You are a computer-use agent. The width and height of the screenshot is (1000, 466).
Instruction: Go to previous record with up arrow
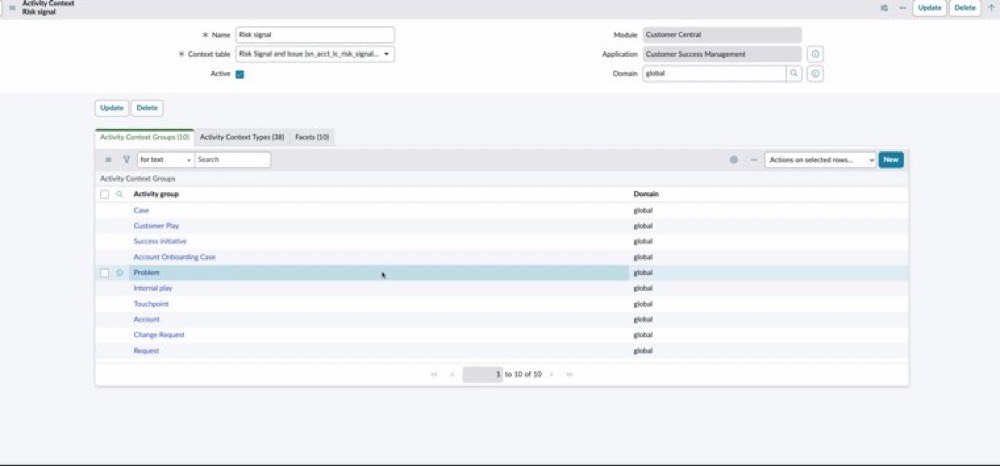[x=990, y=8]
